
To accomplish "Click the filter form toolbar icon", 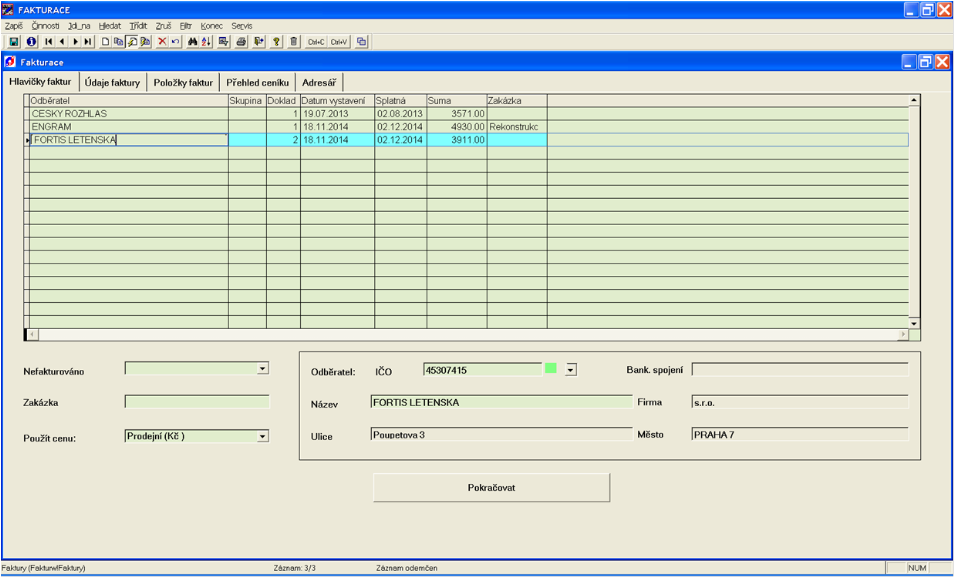I will coord(223,41).
